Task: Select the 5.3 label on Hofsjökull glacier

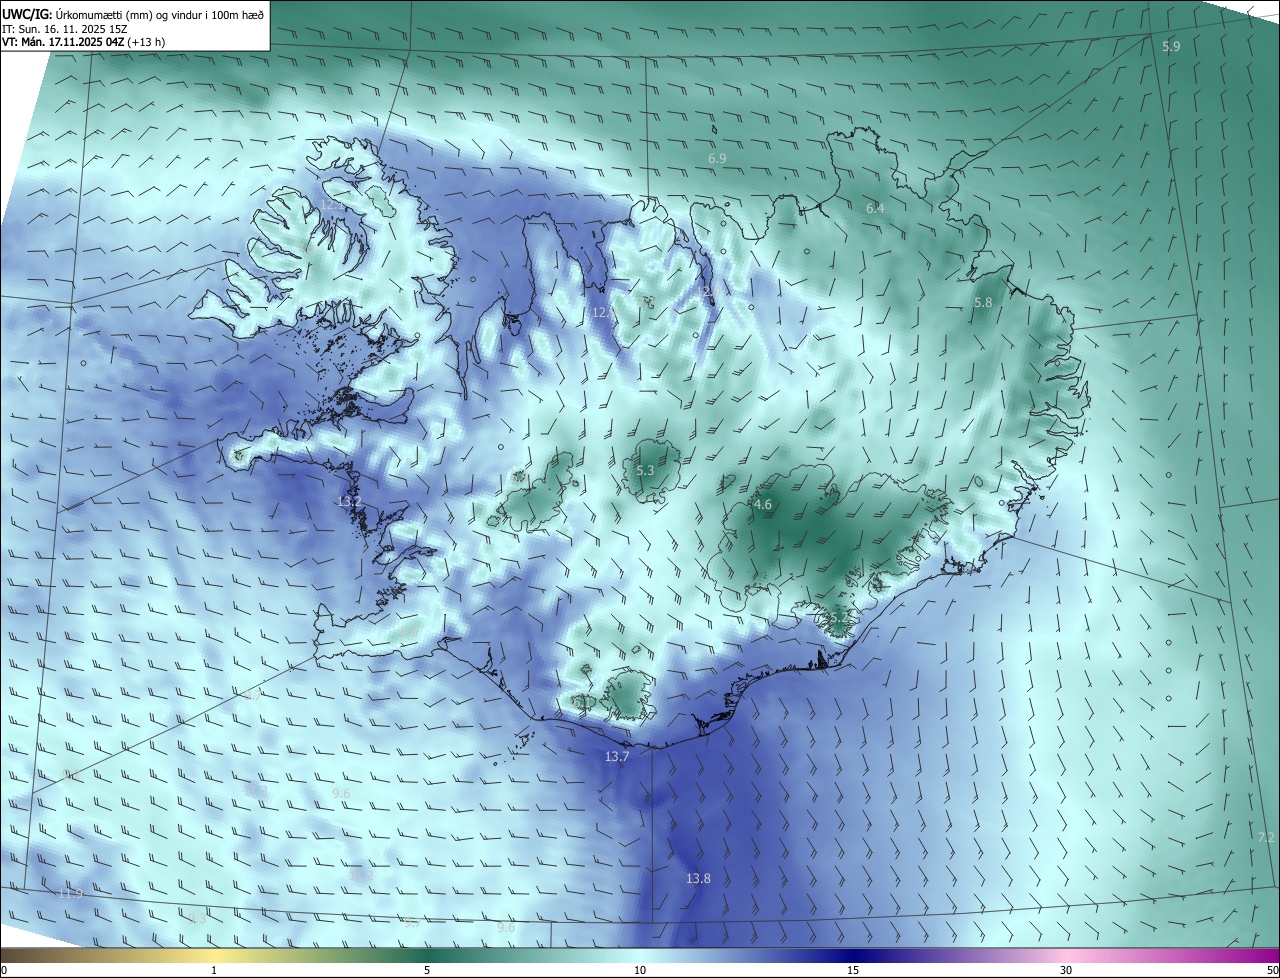Action: pyautogui.click(x=645, y=470)
